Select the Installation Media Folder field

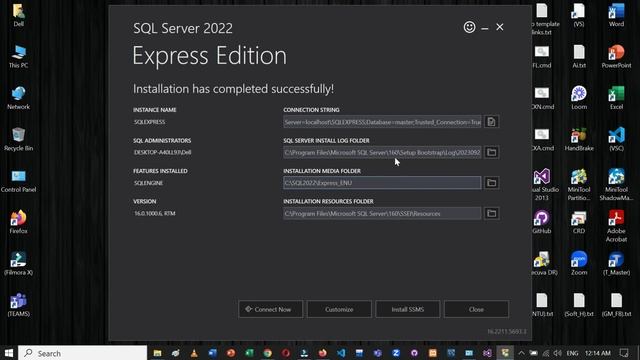(382, 183)
